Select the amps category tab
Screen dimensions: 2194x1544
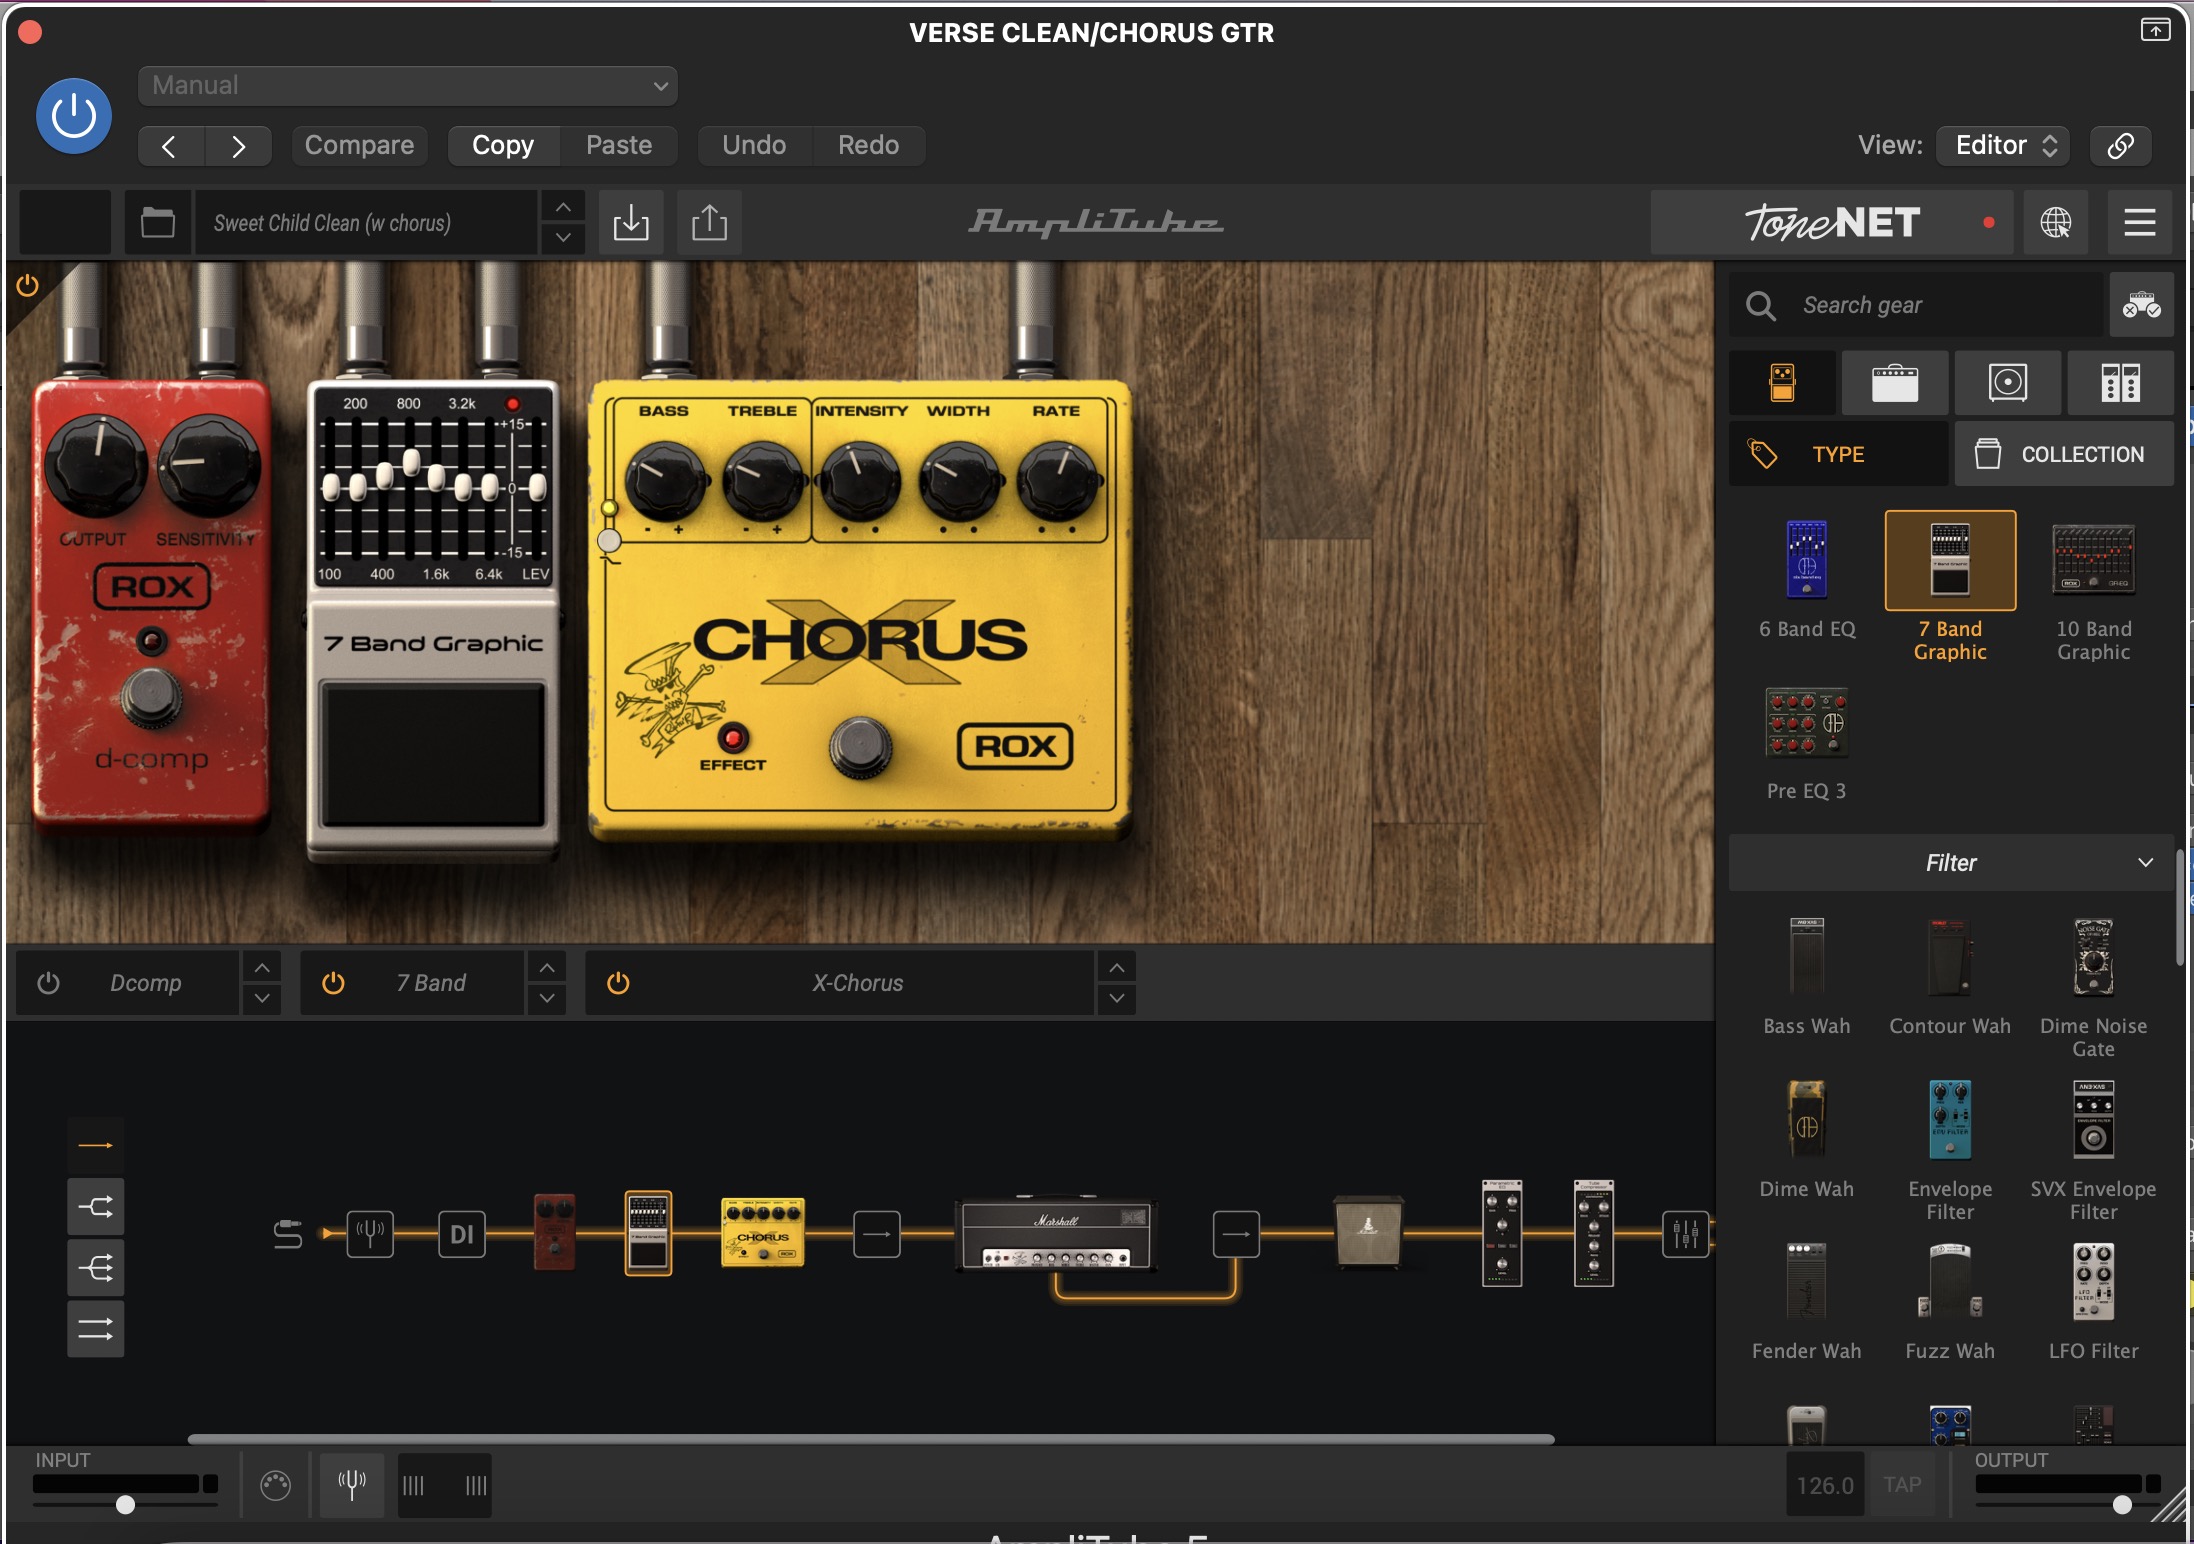coord(1895,382)
